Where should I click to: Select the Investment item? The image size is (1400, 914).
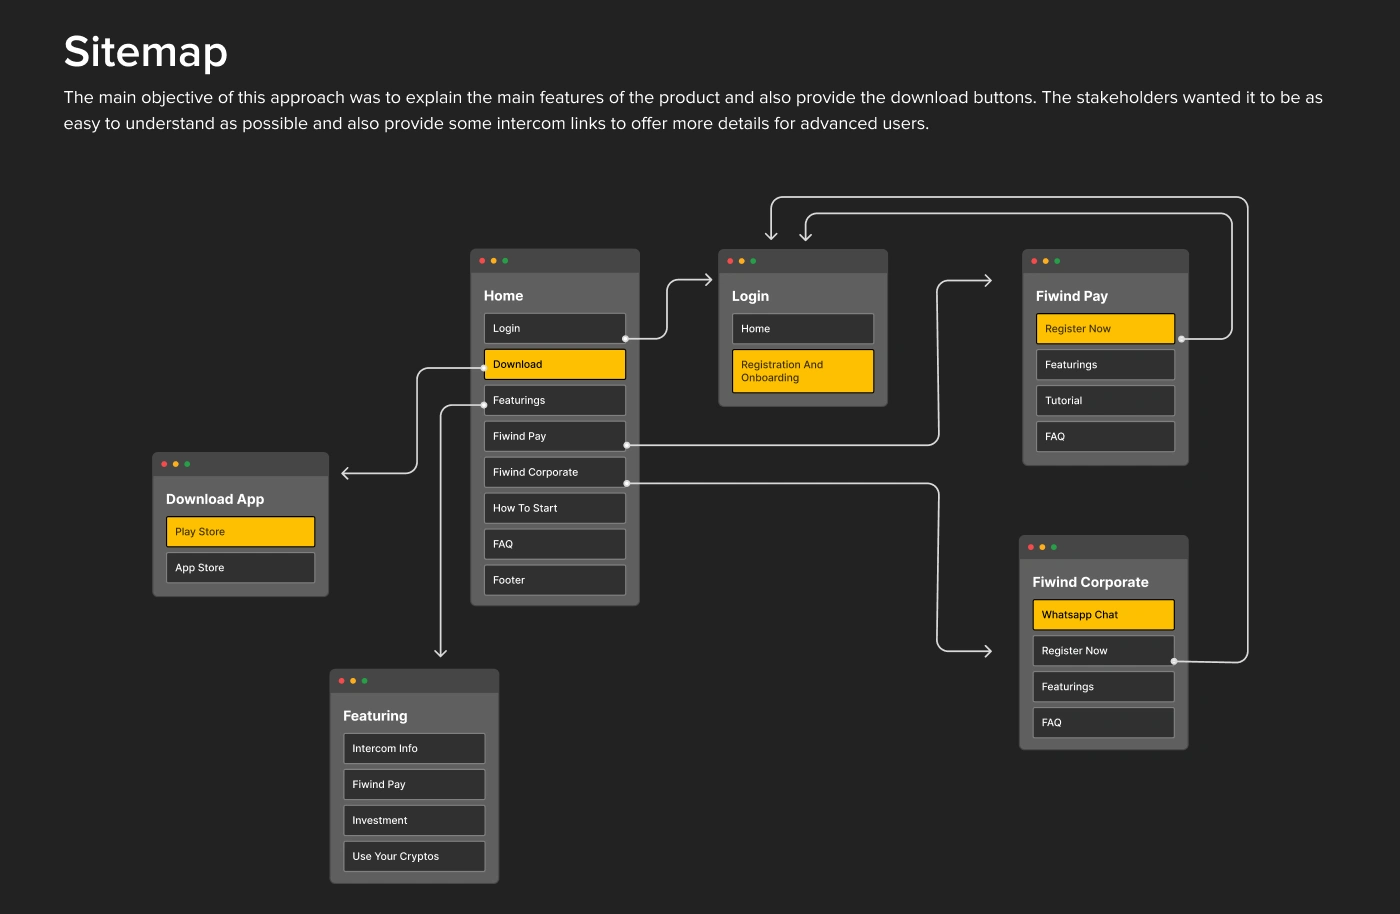point(414,820)
